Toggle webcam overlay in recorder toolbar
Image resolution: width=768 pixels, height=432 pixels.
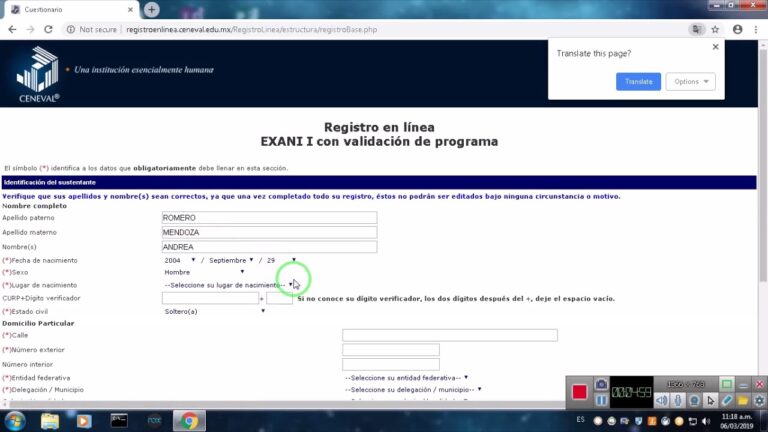(694, 401)
